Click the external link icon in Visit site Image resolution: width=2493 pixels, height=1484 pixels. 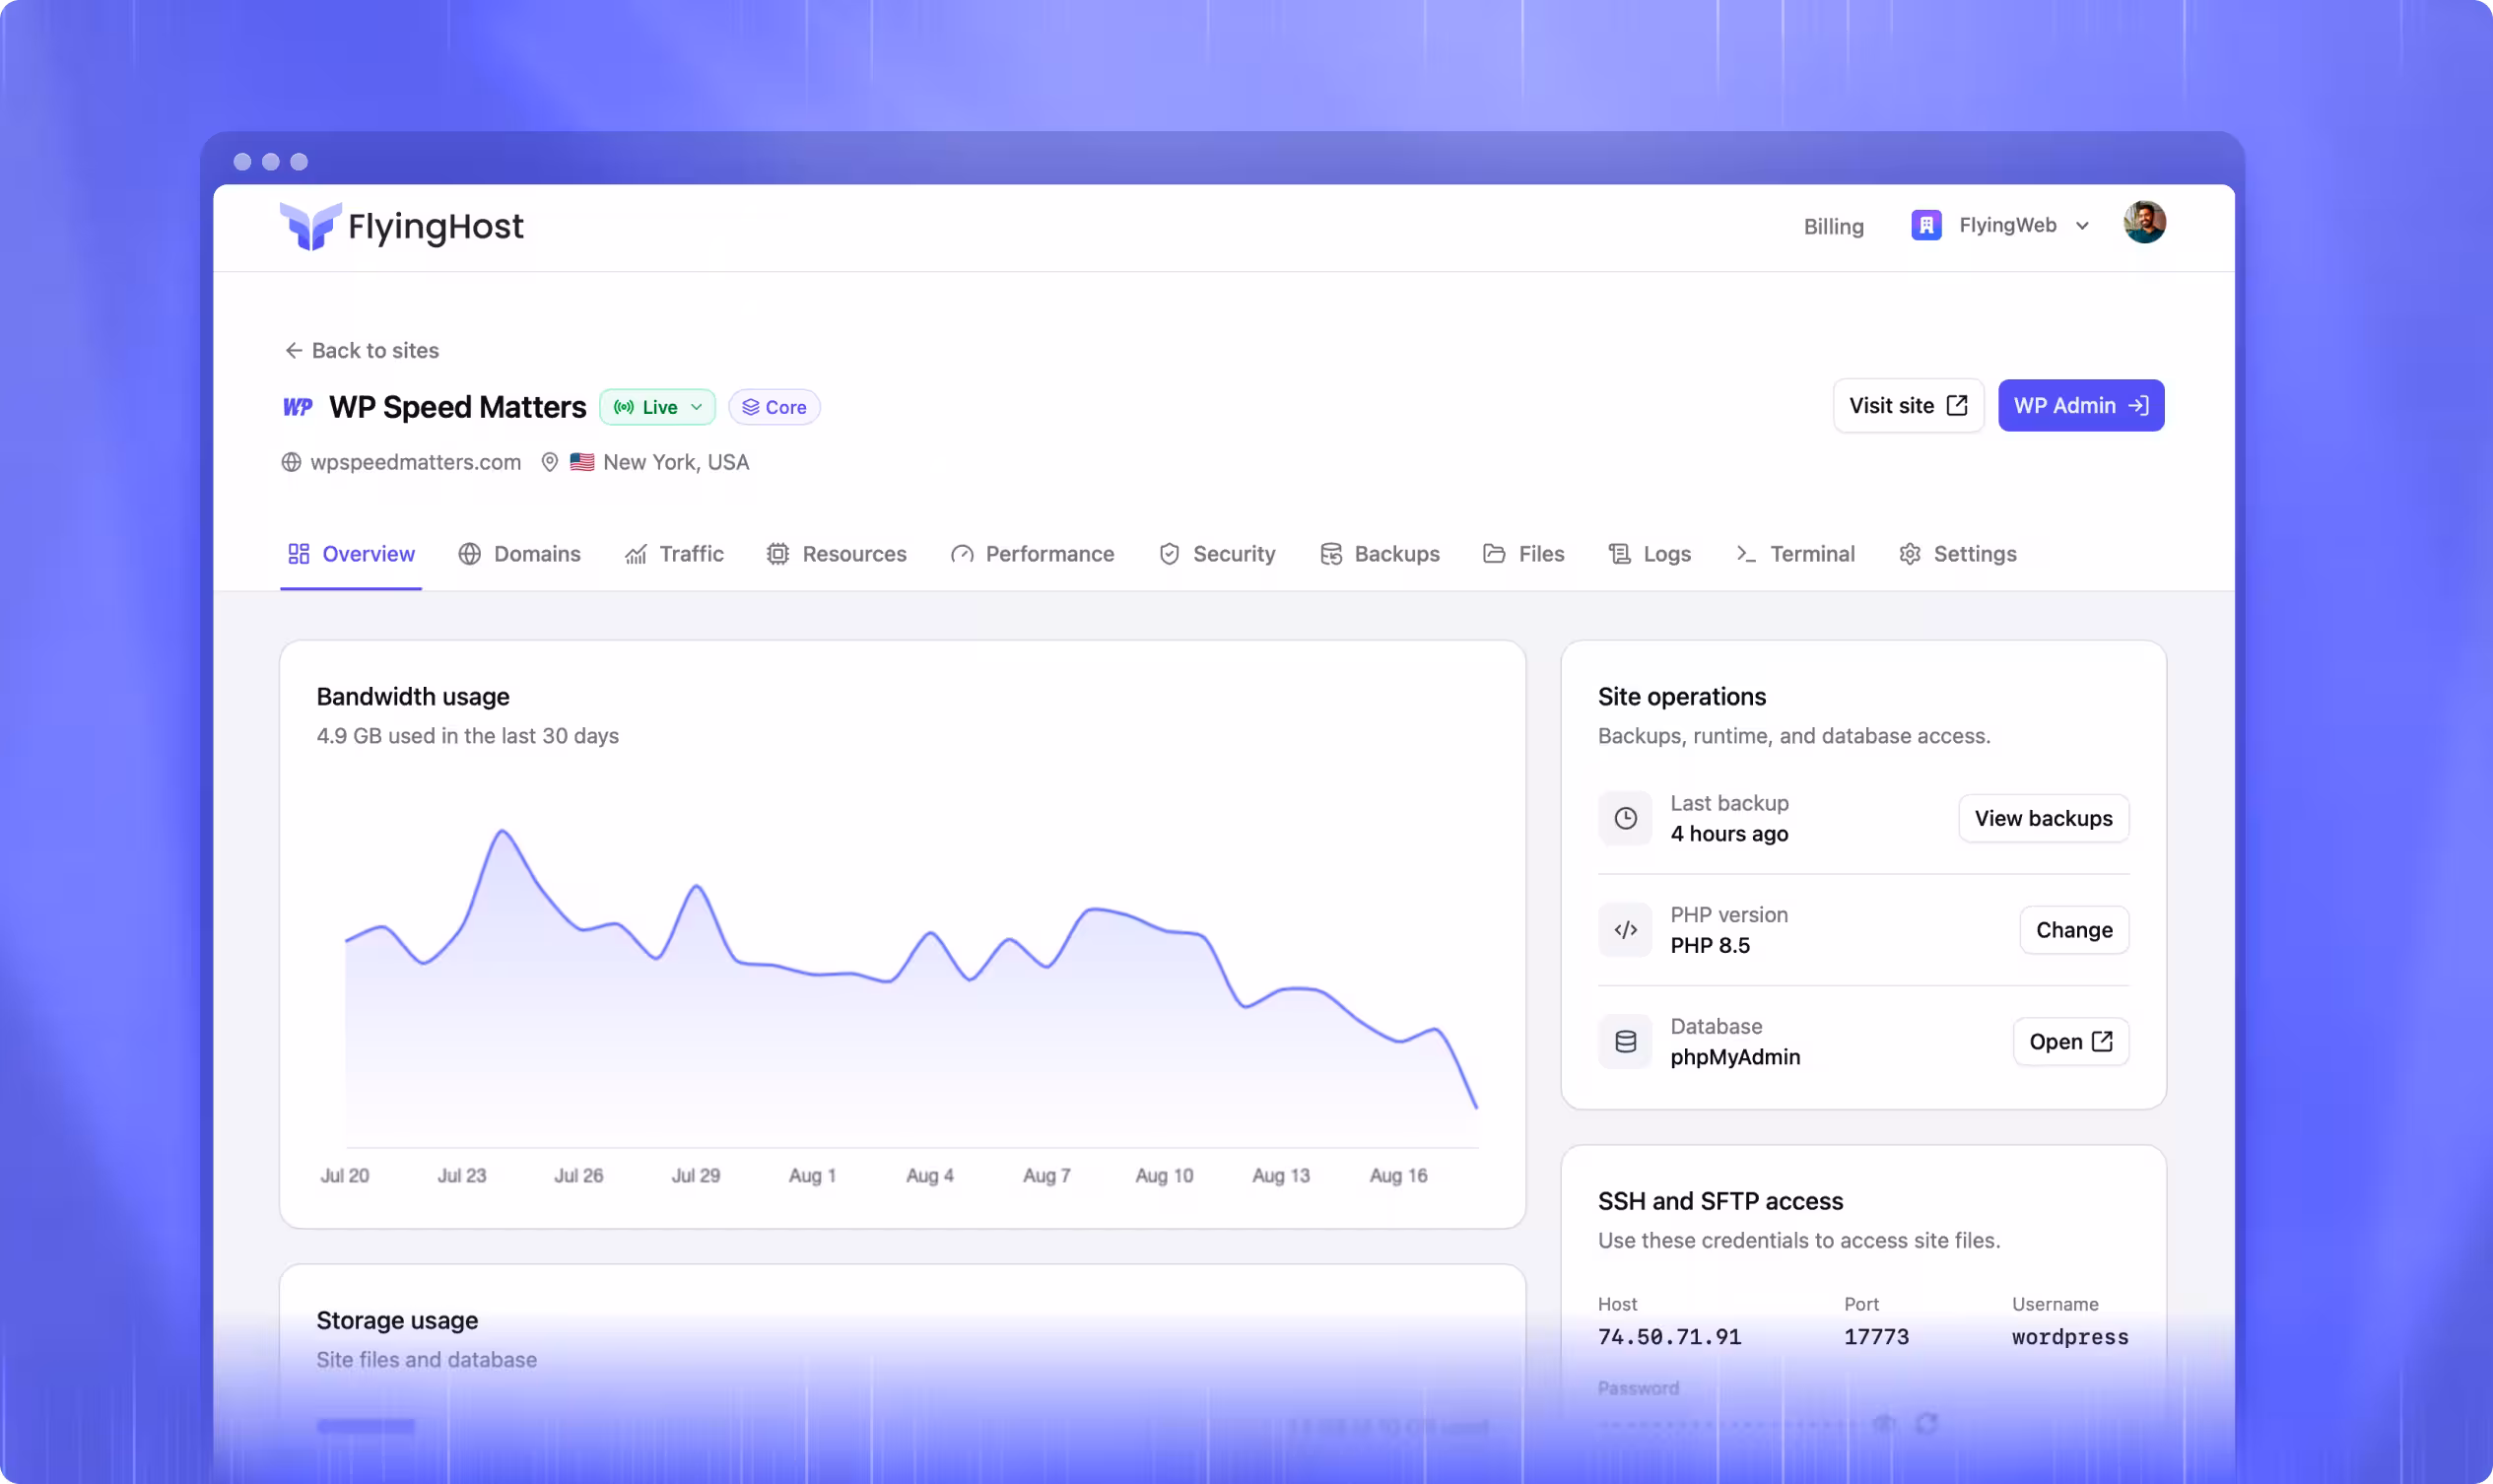(x=1957, y=405)
